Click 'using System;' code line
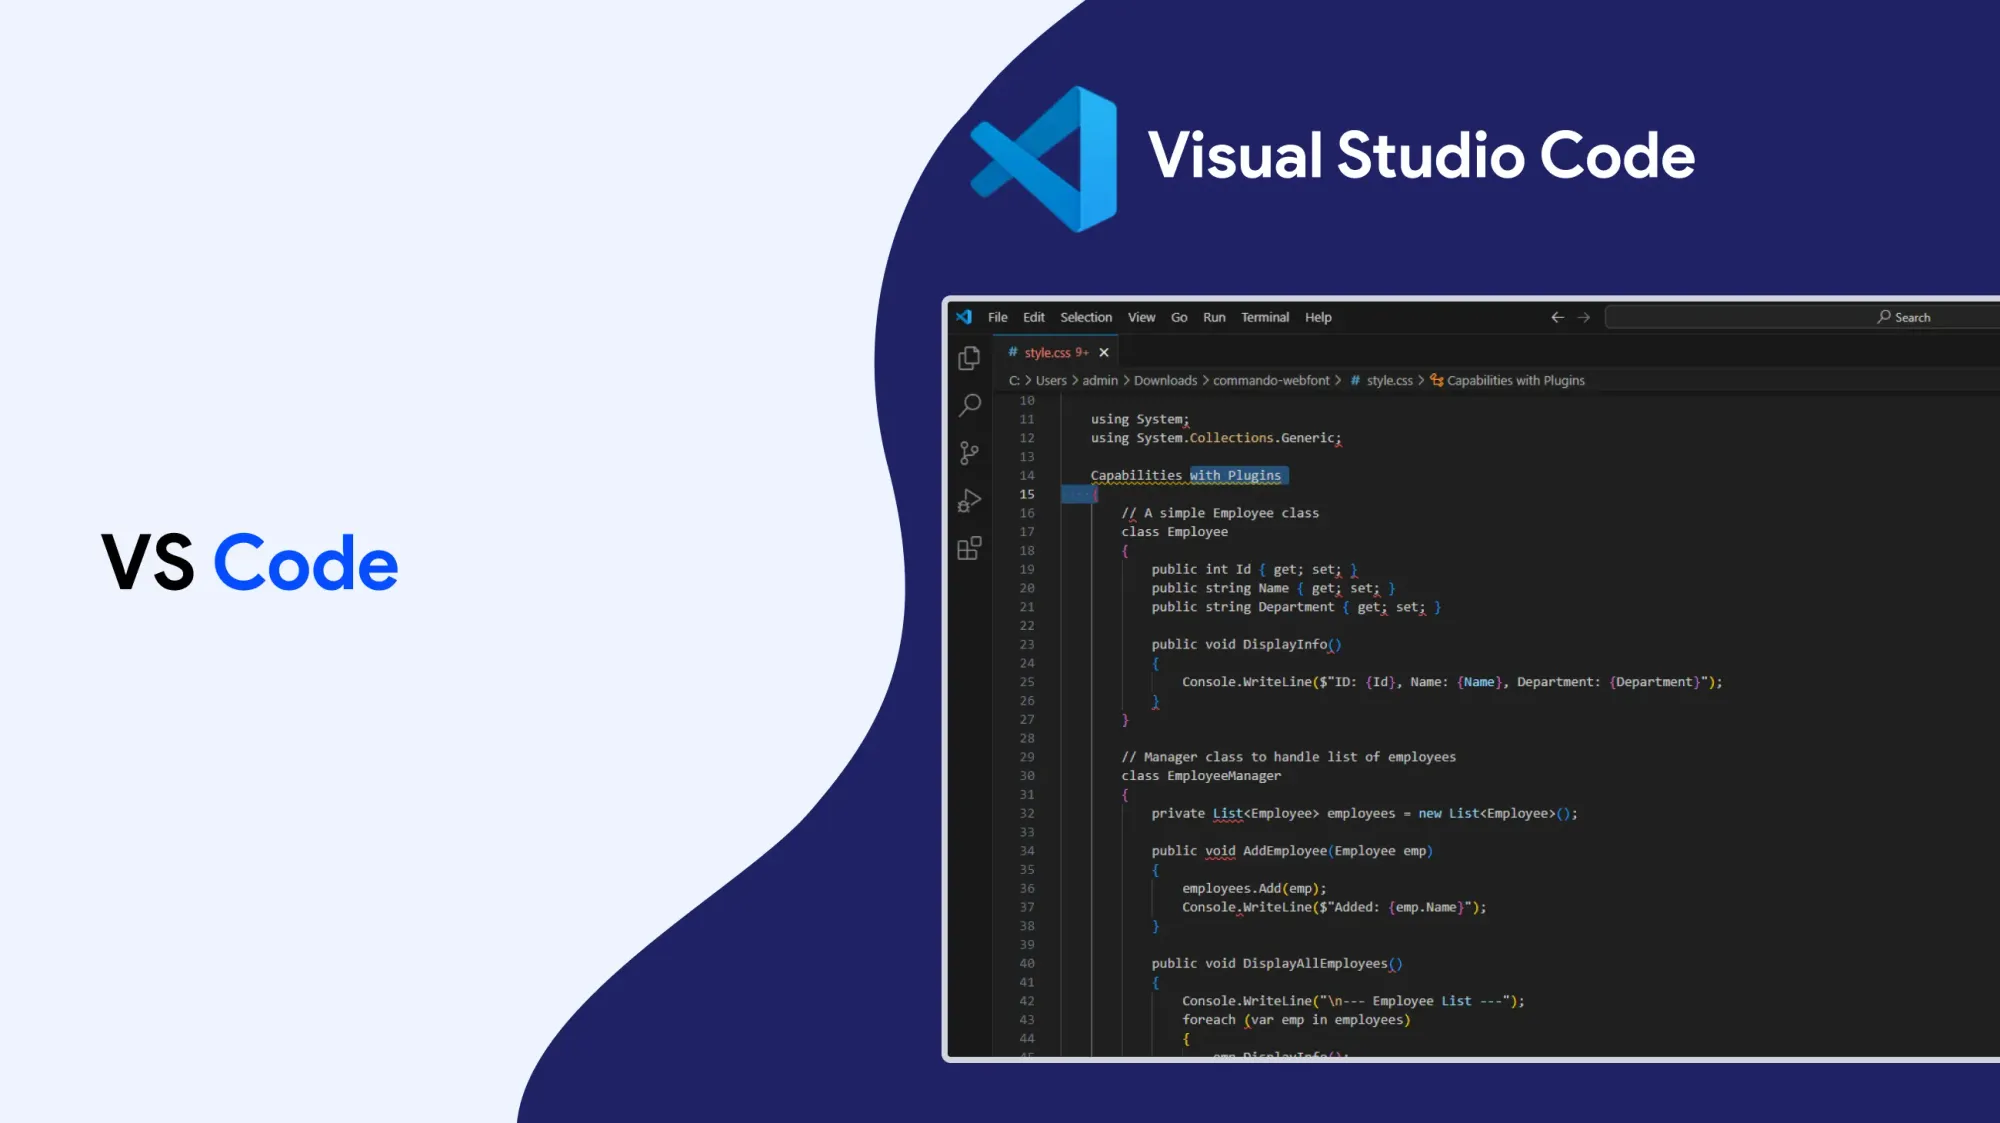Image resolution: width=2000 pixels, height=1123 pixels. coord(1140,419)
